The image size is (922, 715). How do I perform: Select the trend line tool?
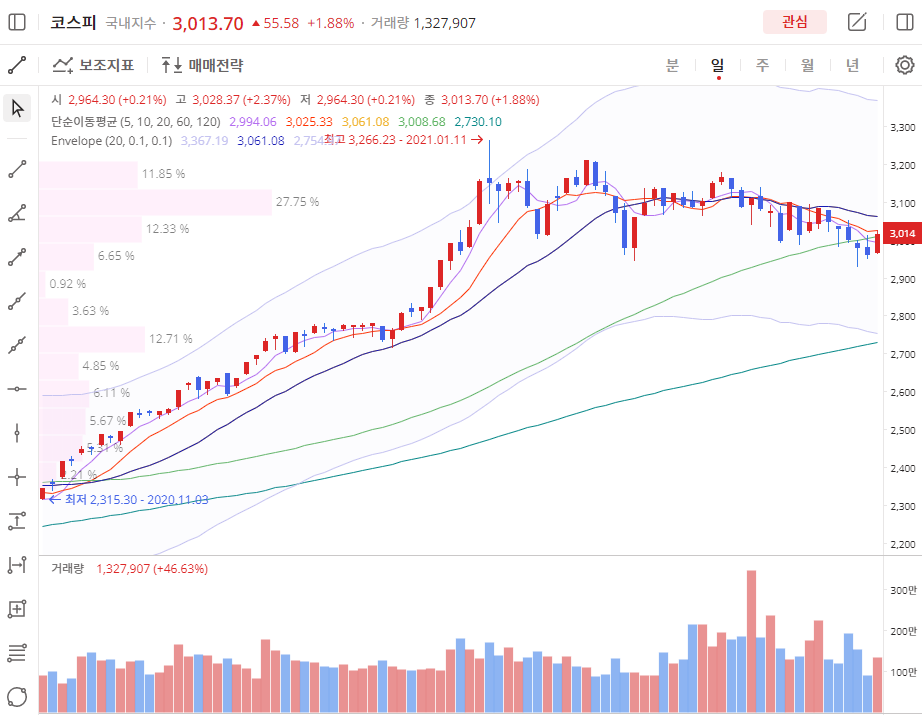17,169
